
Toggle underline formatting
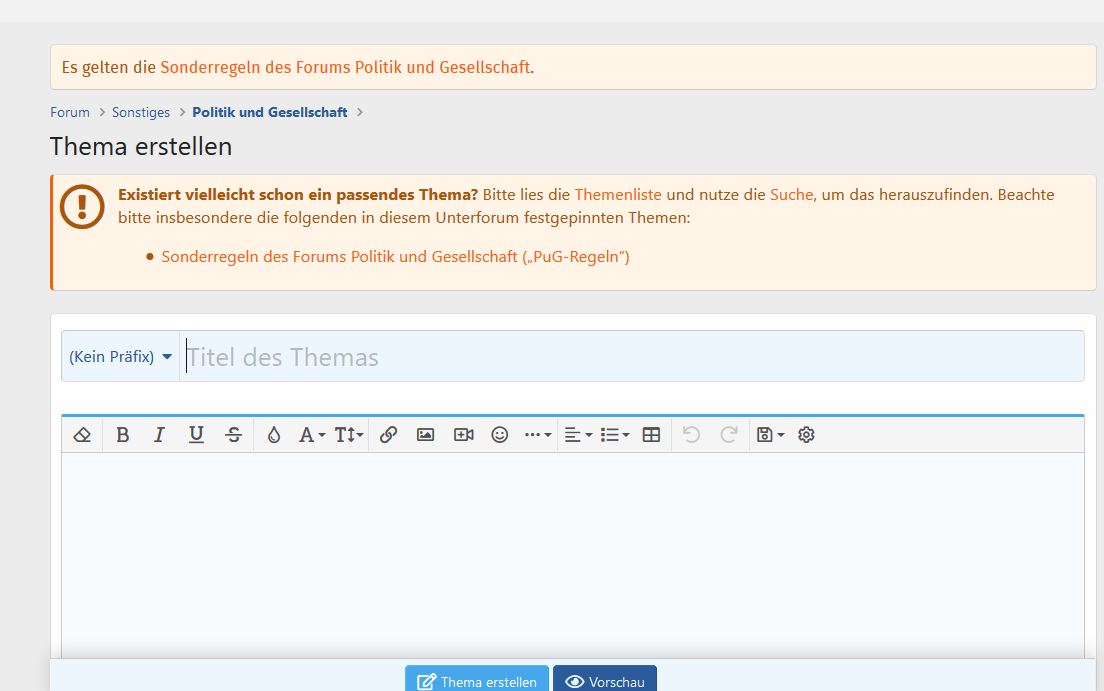(x=196, y=435)
